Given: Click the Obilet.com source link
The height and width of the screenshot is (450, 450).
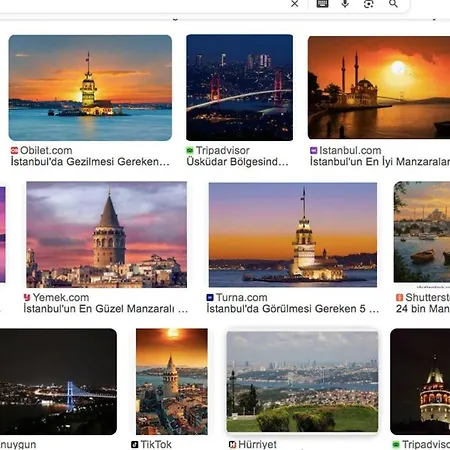Looking at the screenshot, I should [x=46, y=151].
